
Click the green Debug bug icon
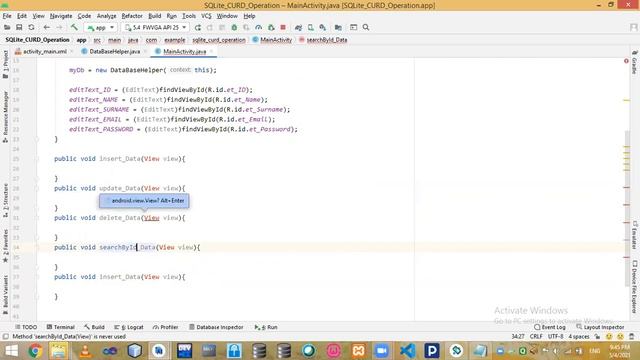click(x=234, y=27)
